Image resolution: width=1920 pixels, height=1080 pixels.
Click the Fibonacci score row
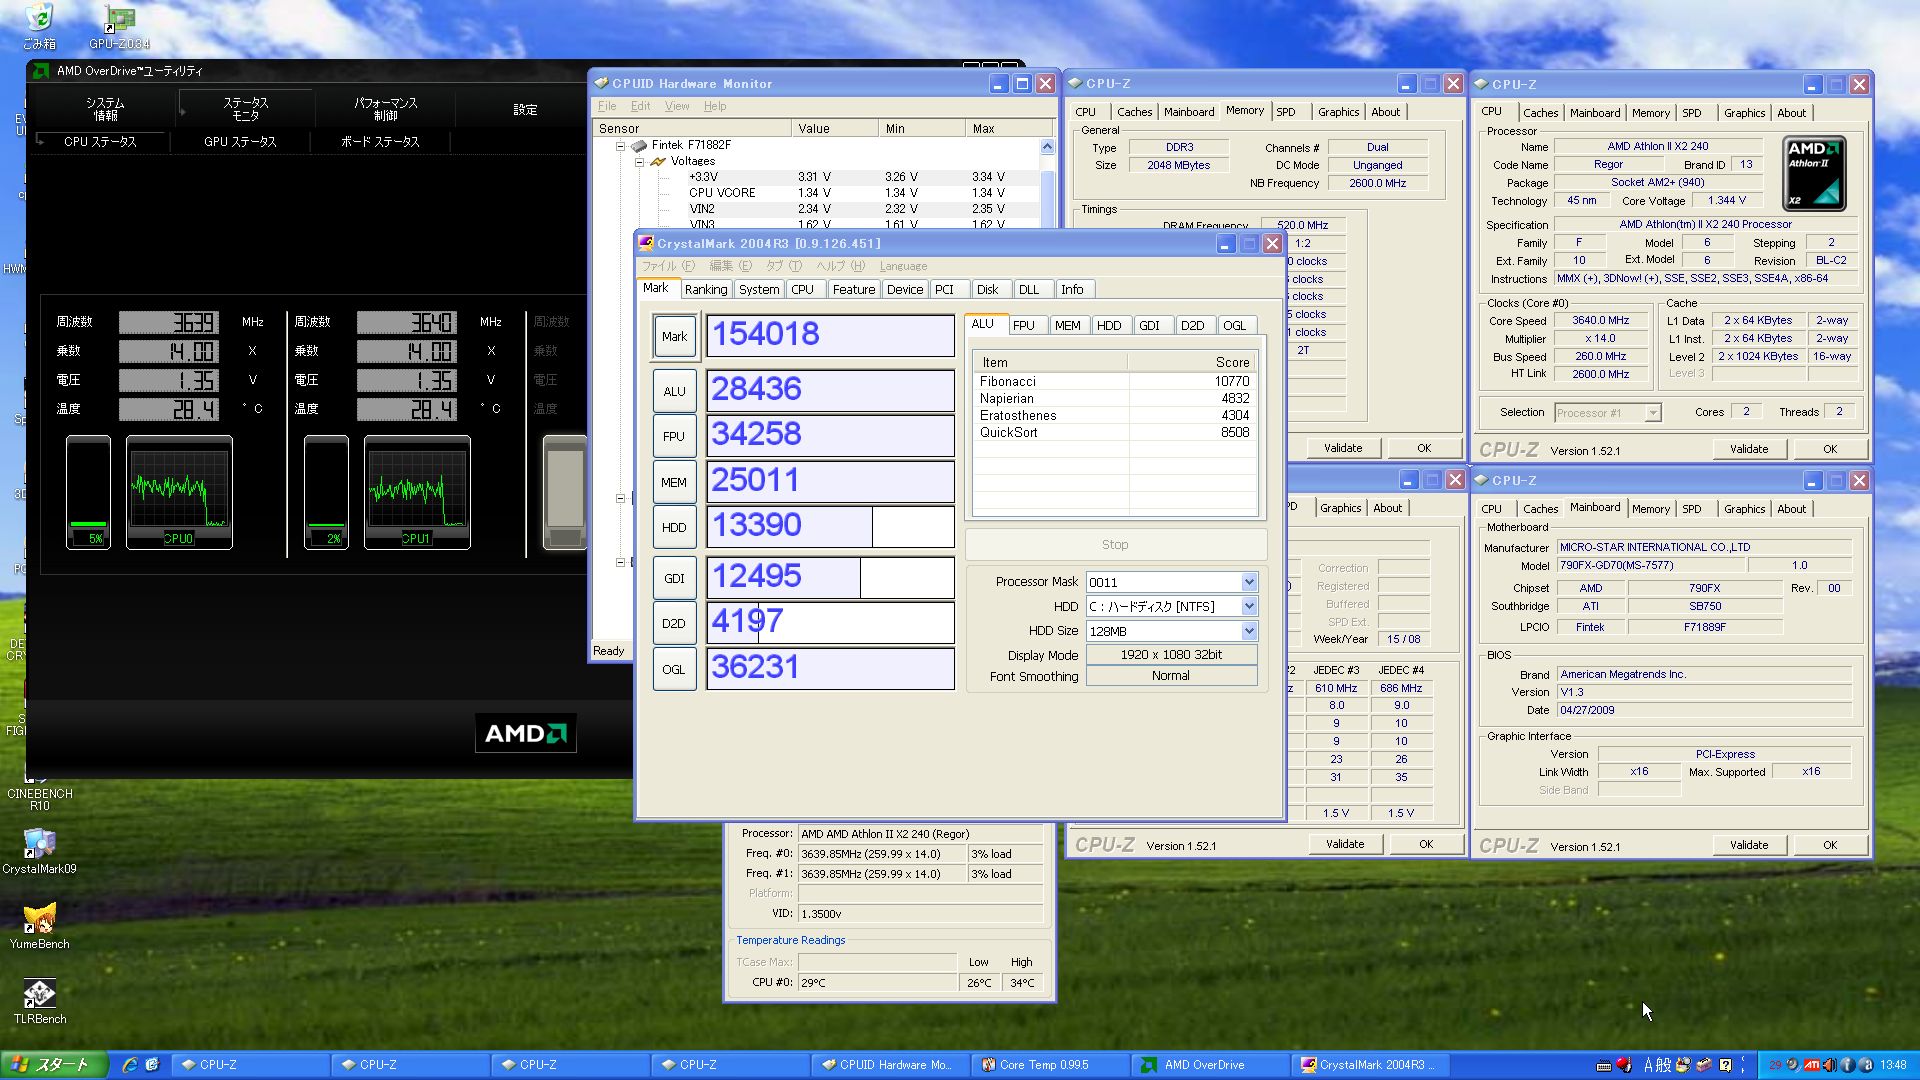pos(1115,381)
